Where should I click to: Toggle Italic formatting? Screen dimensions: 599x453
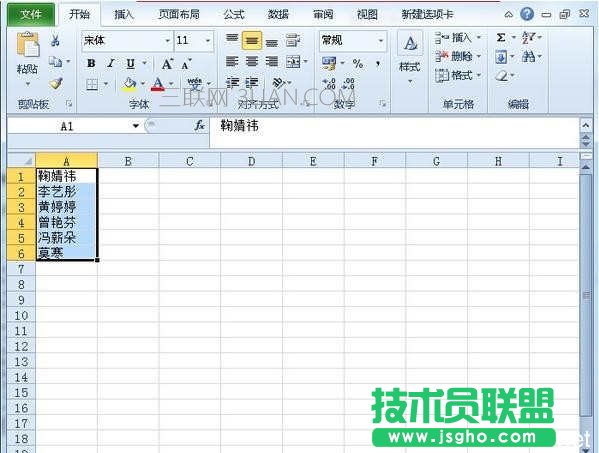click(x=110, y=63)
